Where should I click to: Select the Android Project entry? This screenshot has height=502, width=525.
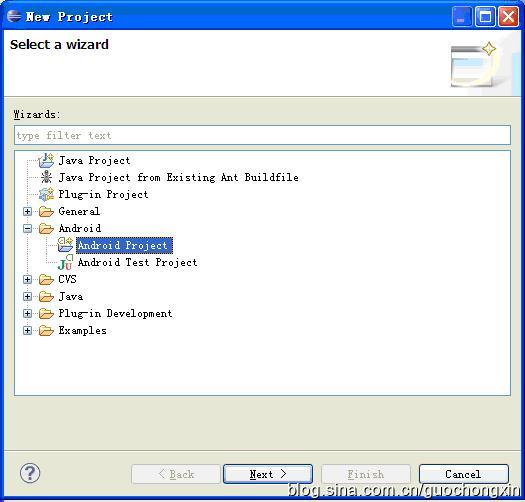124,245
